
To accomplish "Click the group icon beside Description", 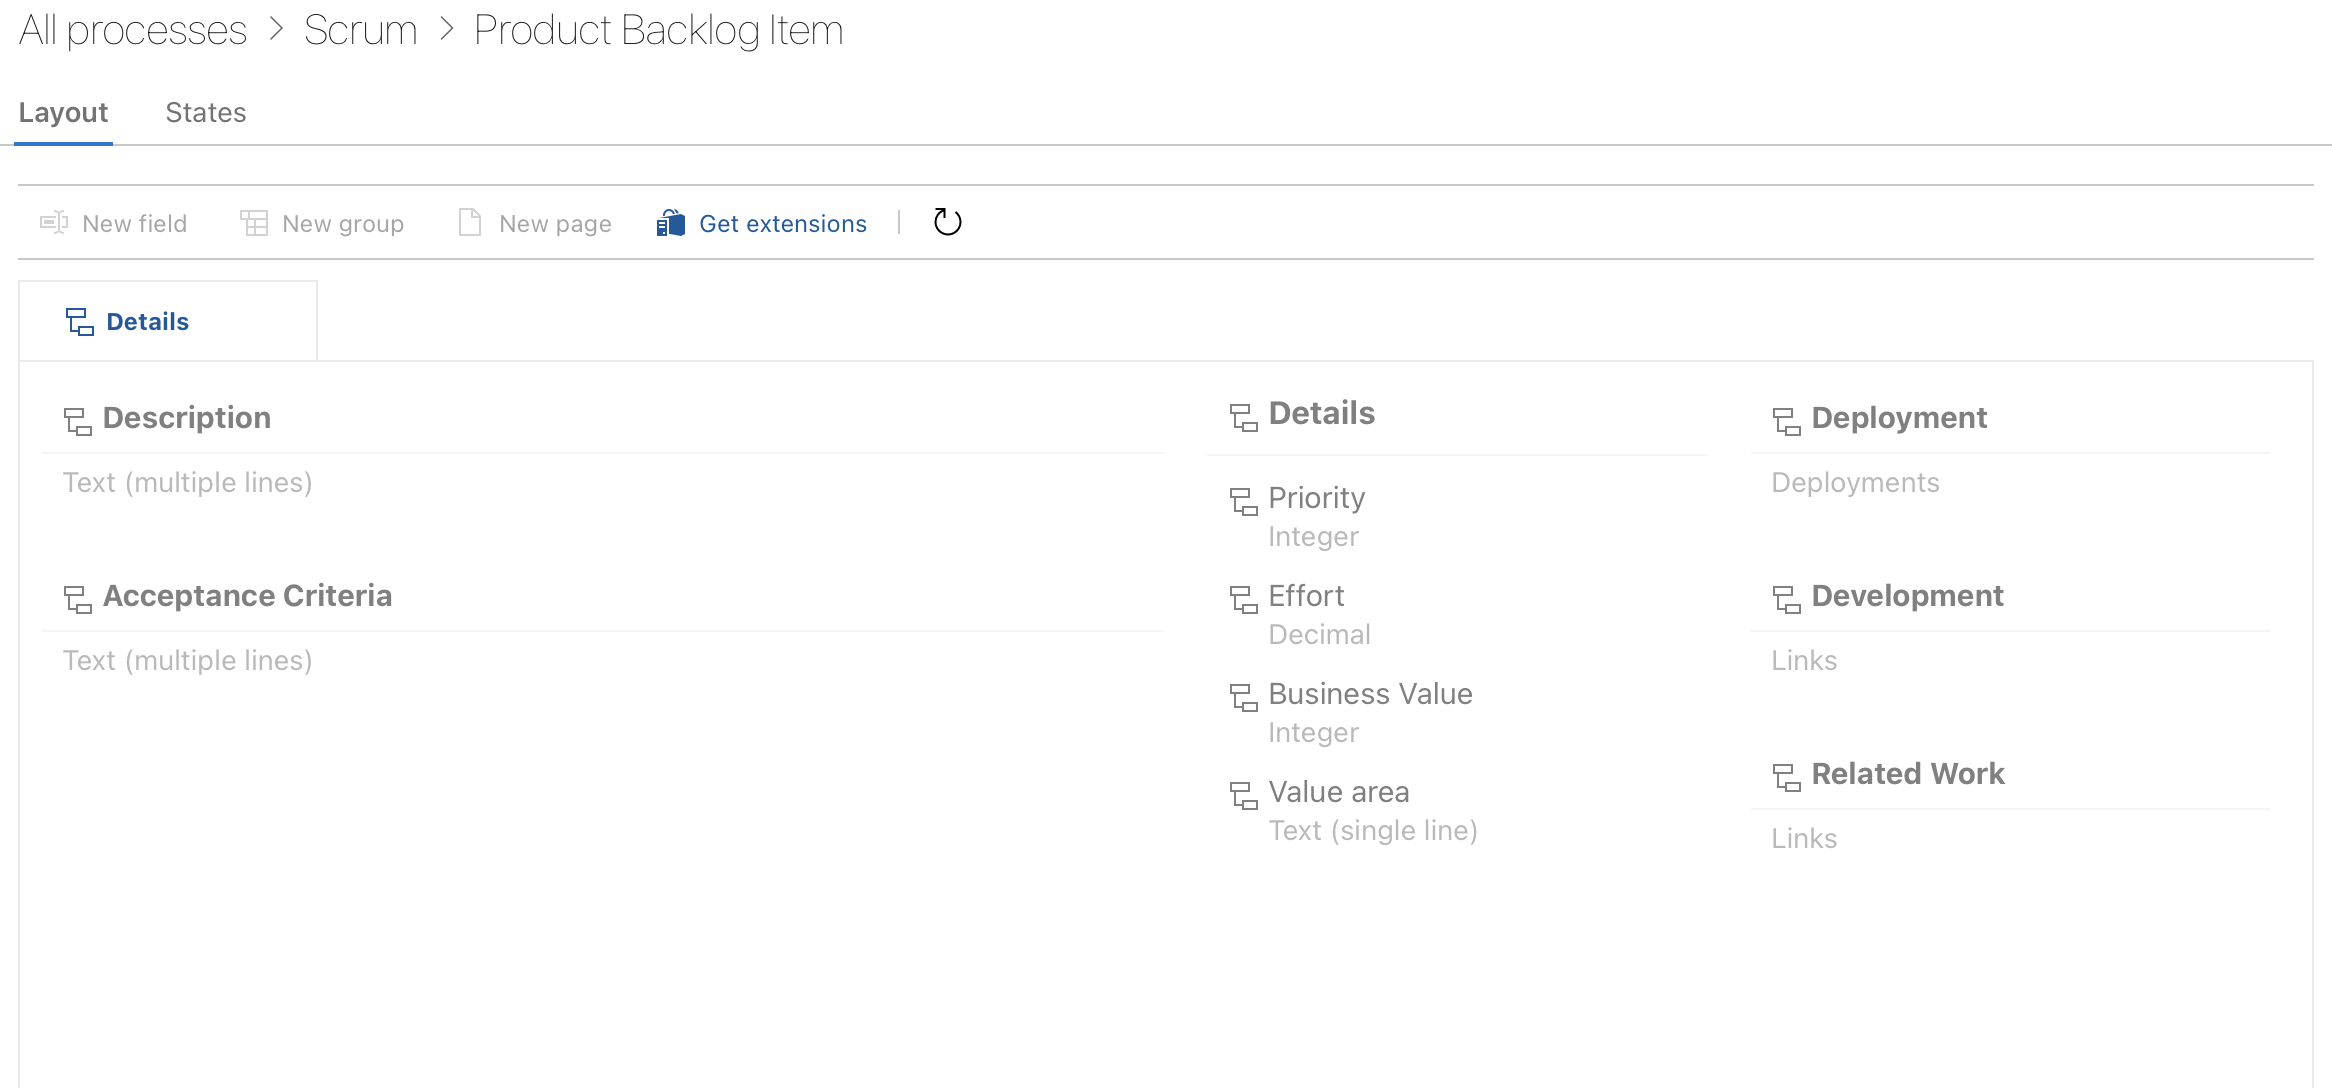I will (x=78, y=421).
